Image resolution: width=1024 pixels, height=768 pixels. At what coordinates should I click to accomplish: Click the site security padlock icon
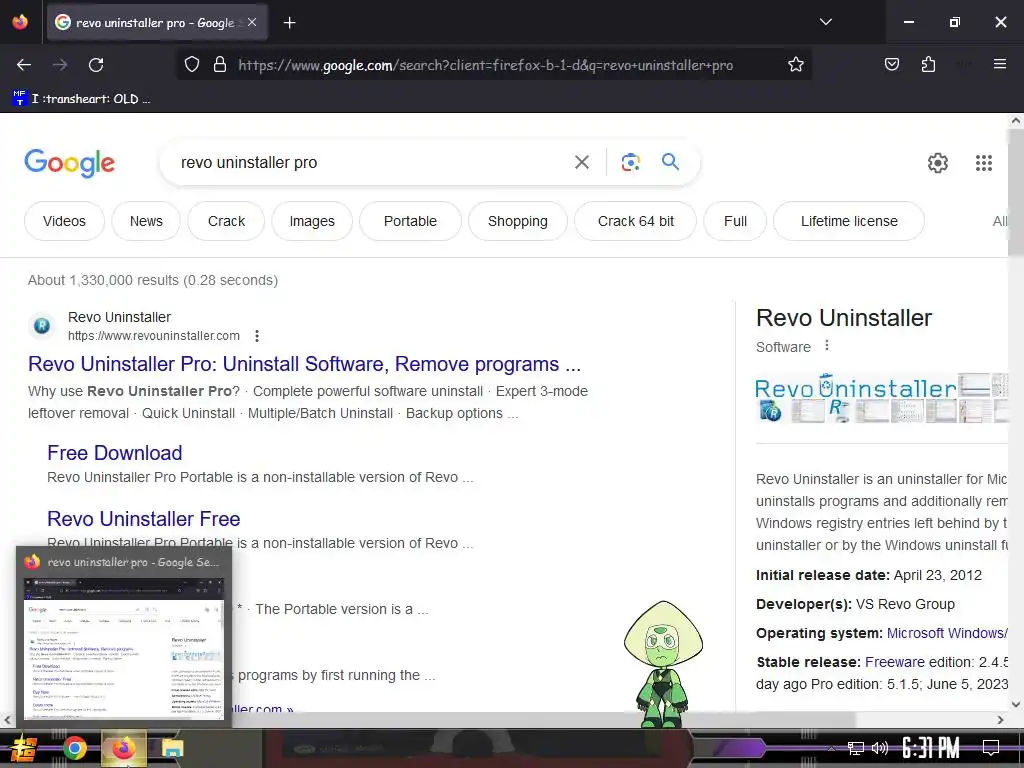(220, 65)
